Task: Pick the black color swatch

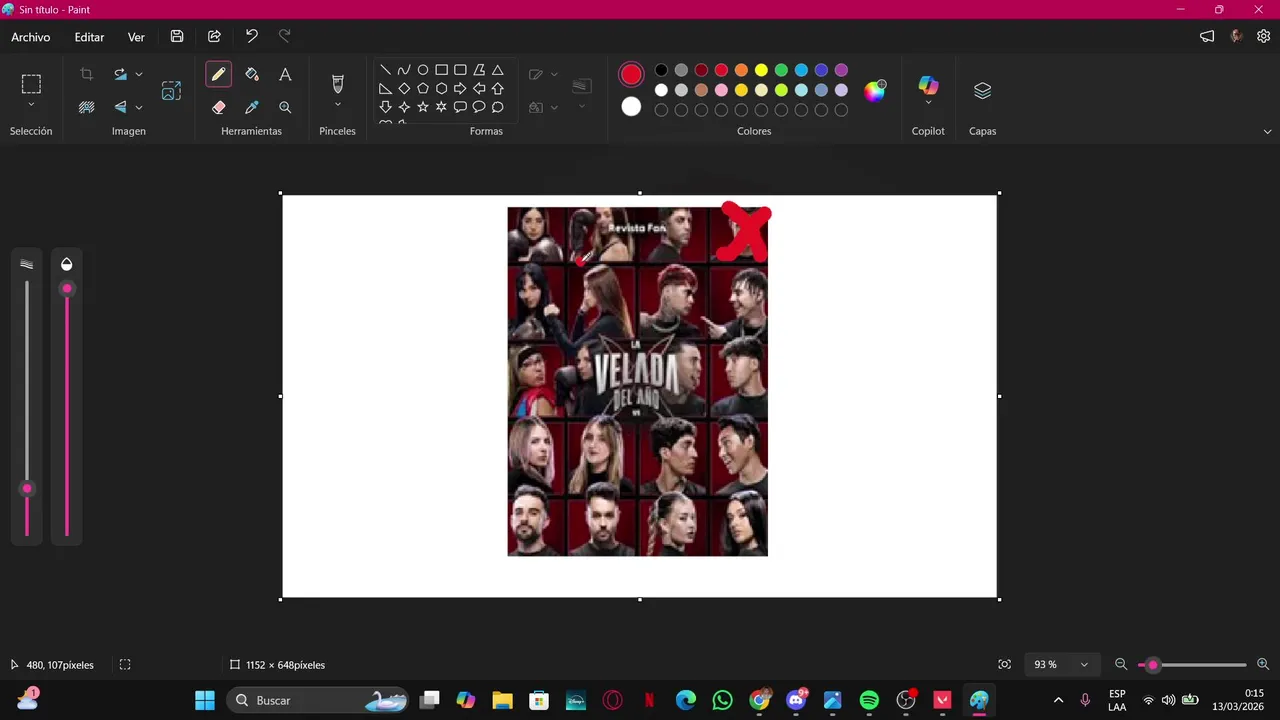Action: pyautogui.click(x=661, y=70)
